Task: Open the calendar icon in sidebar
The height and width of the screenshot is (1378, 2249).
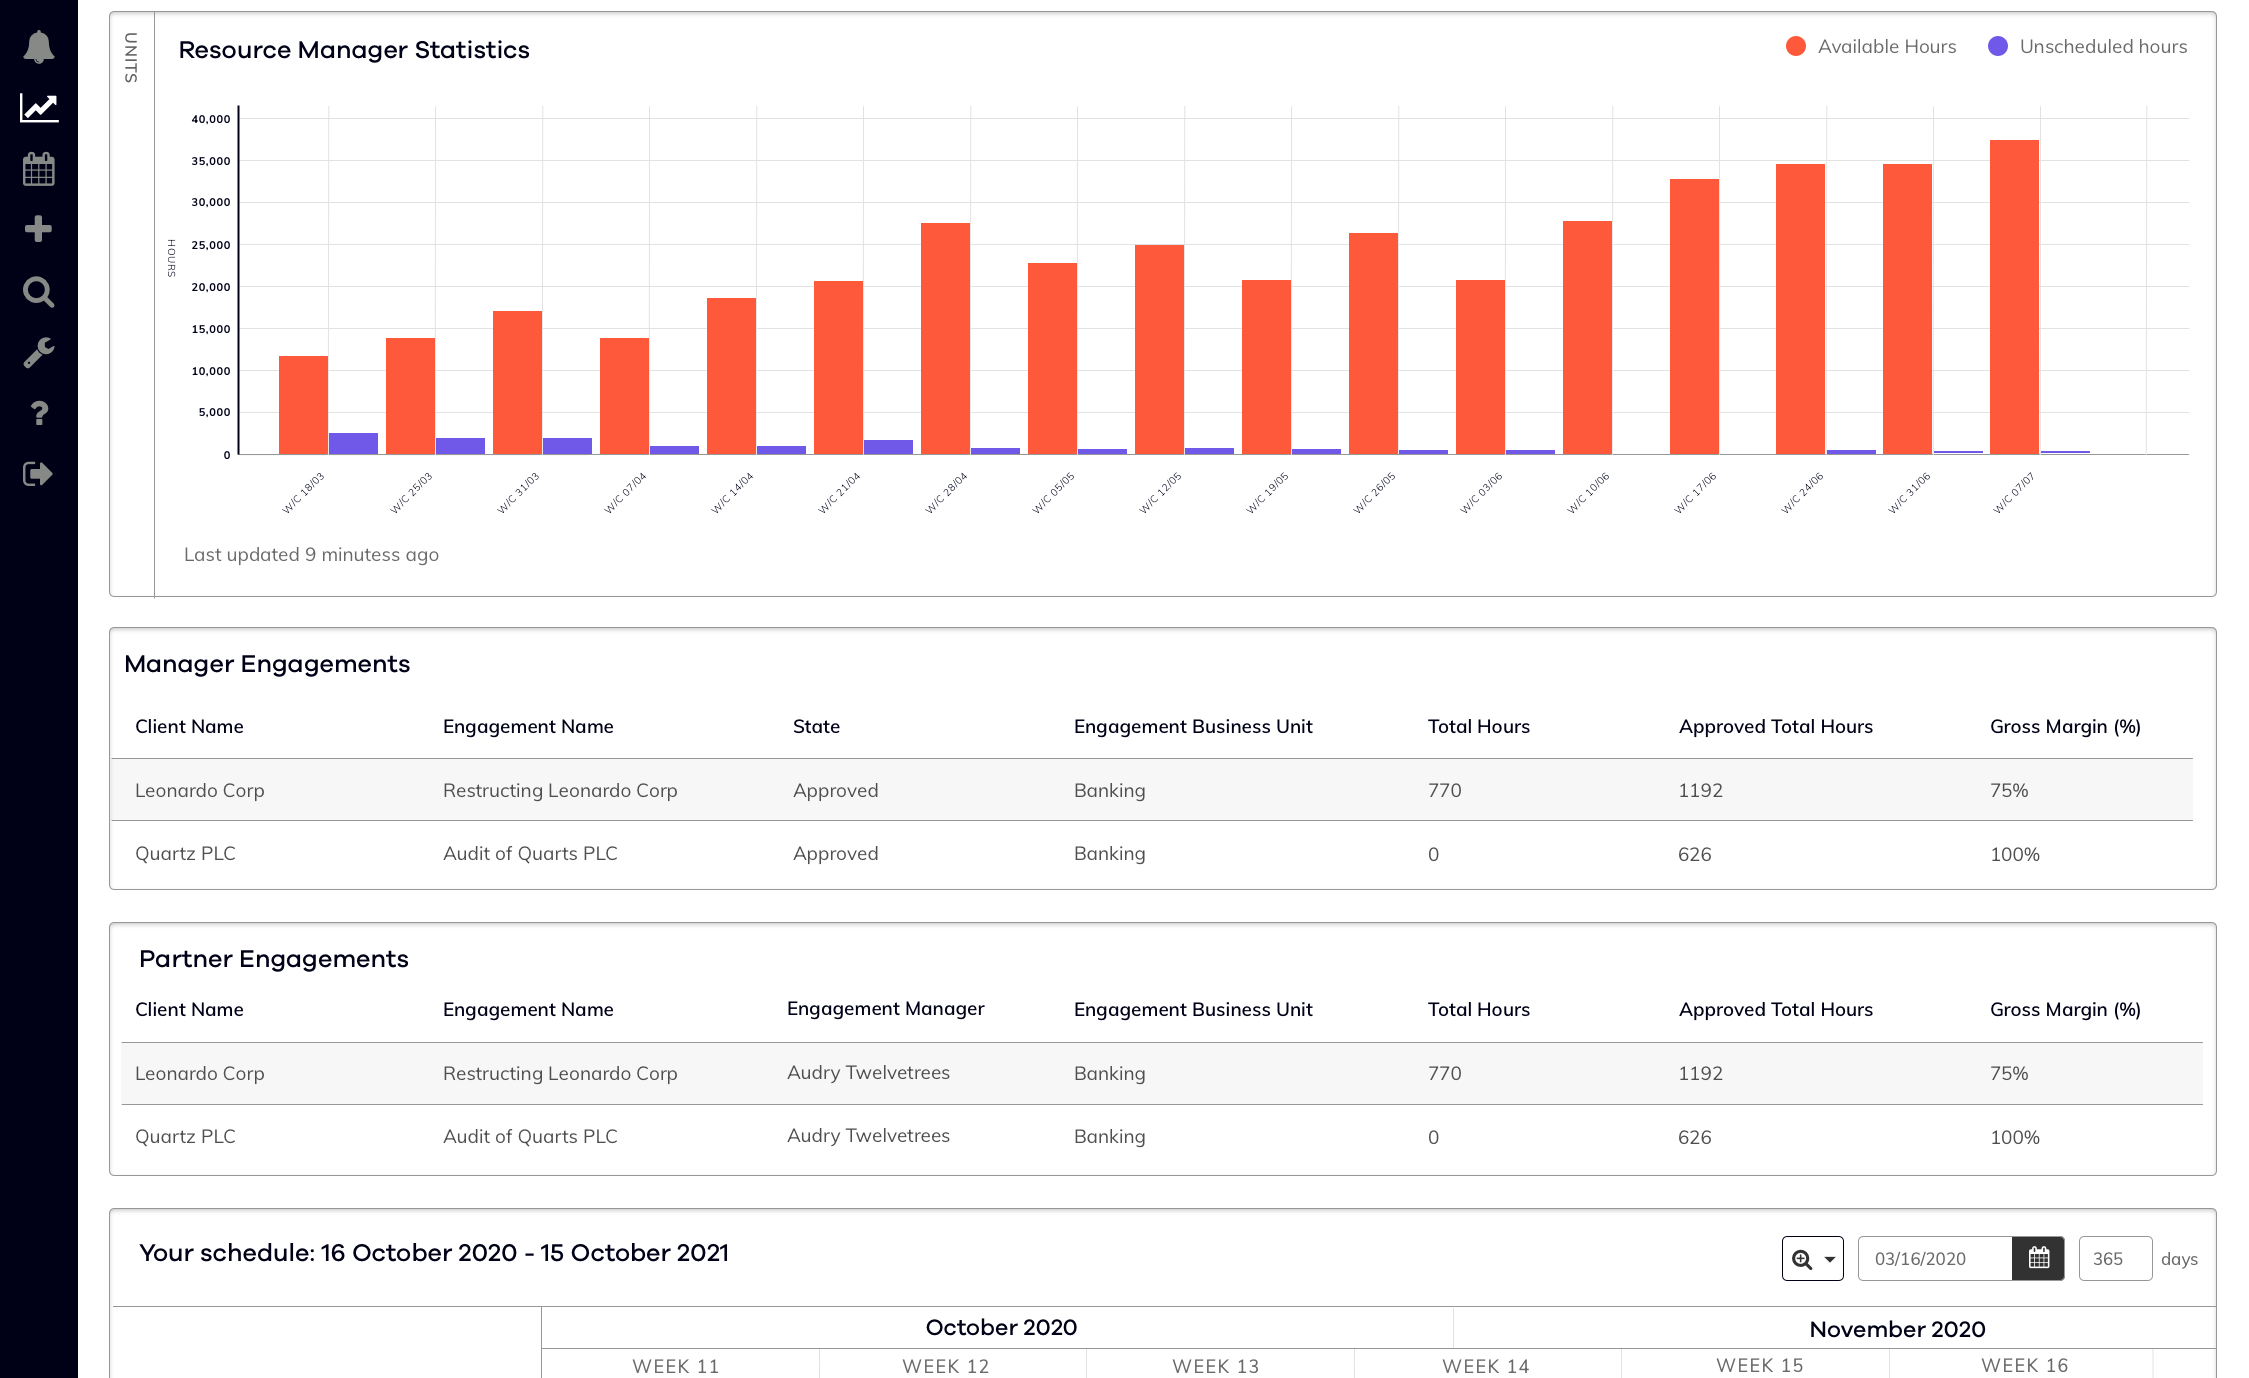Action: [38, 169]
